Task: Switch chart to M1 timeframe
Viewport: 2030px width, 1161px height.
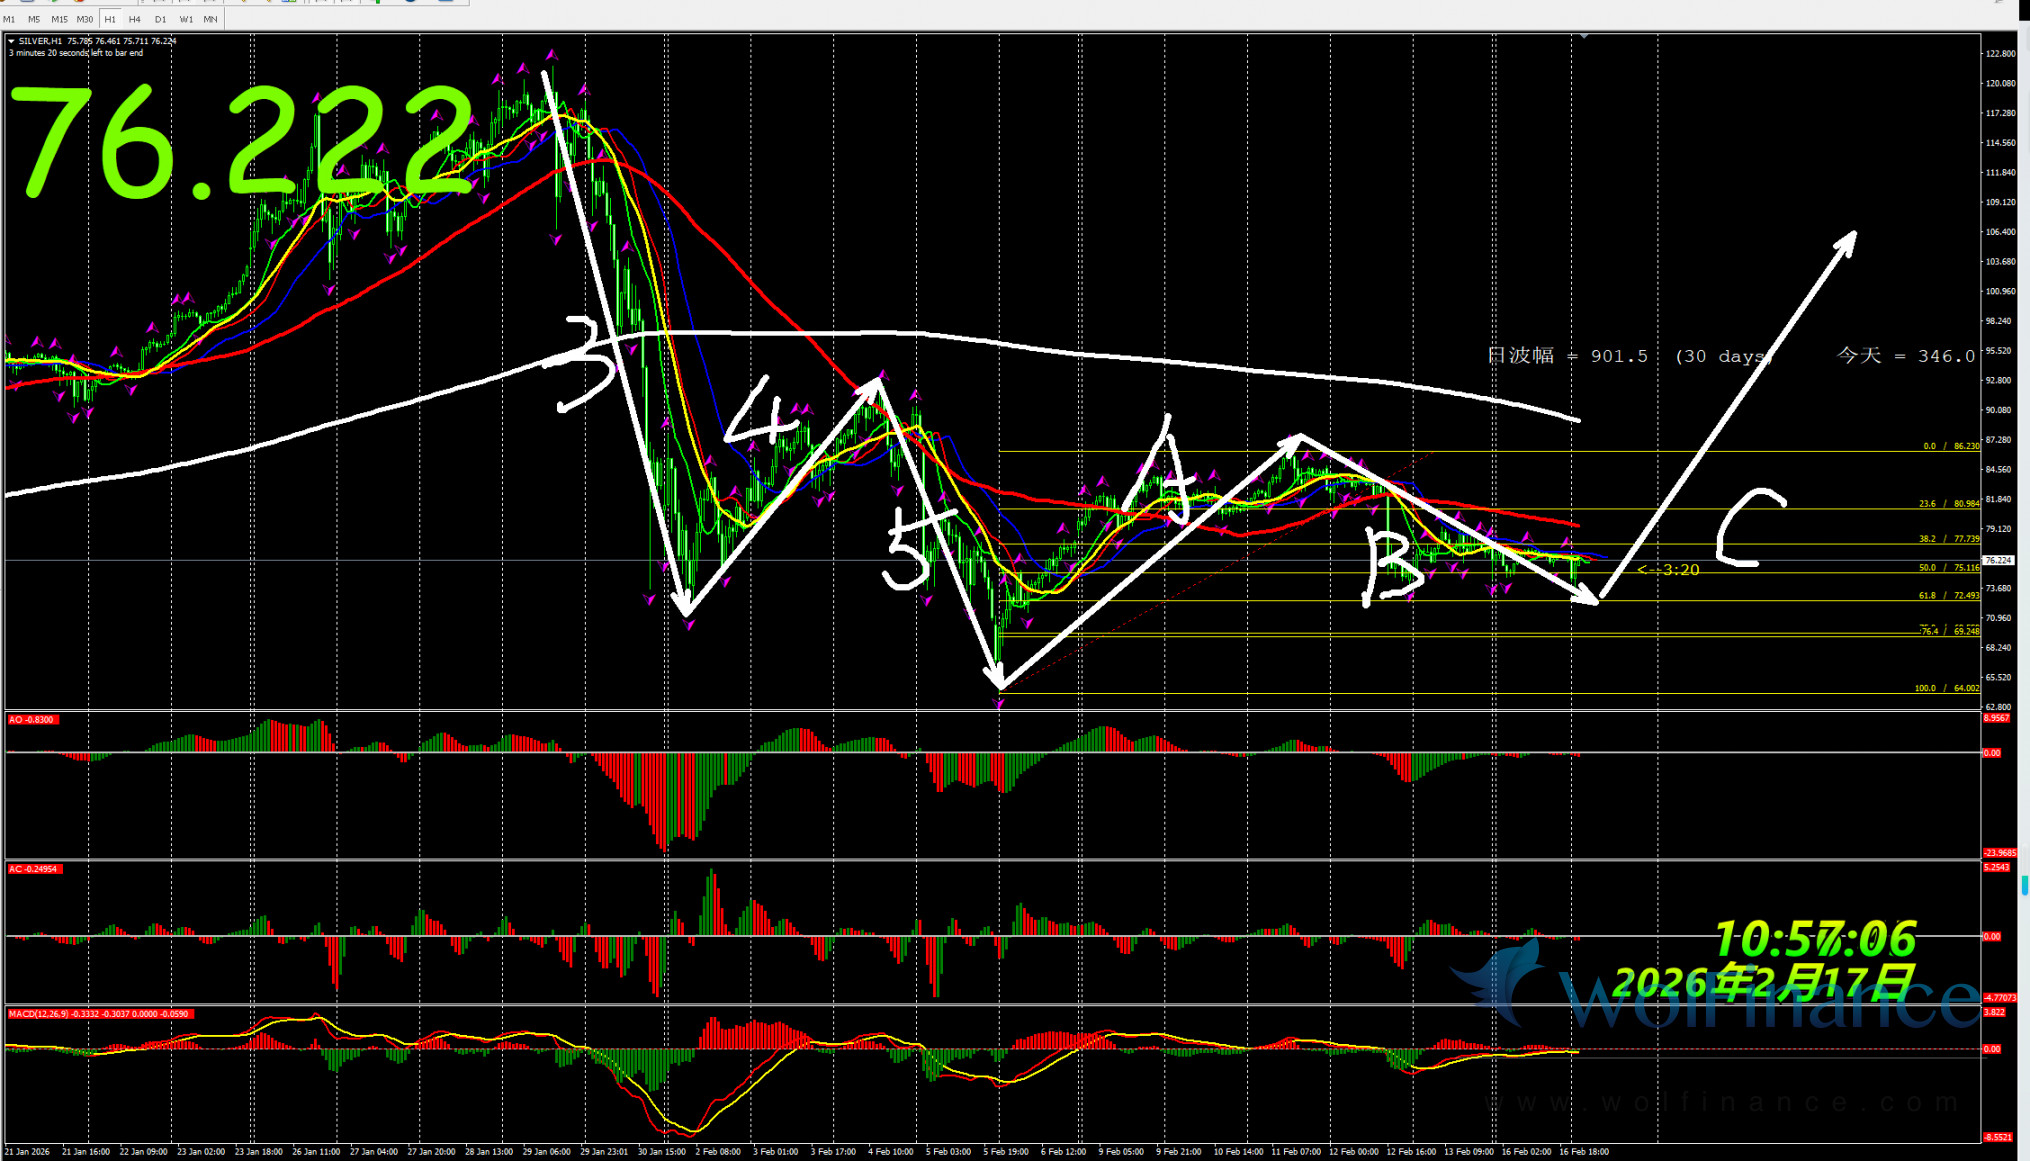Action: point(9,19)
